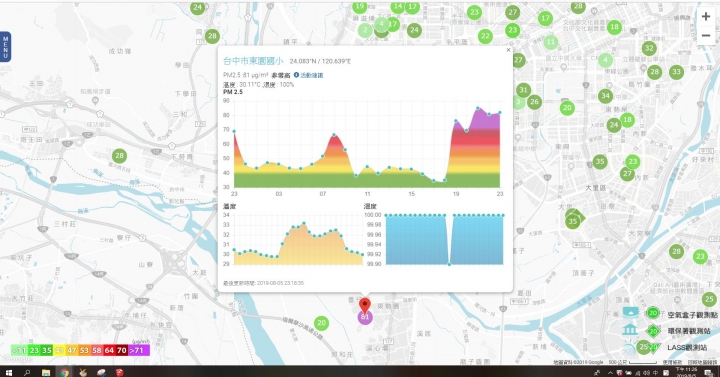Open the taskbar search magnifier
Screen dimensions: 720x377
[27, 372]
